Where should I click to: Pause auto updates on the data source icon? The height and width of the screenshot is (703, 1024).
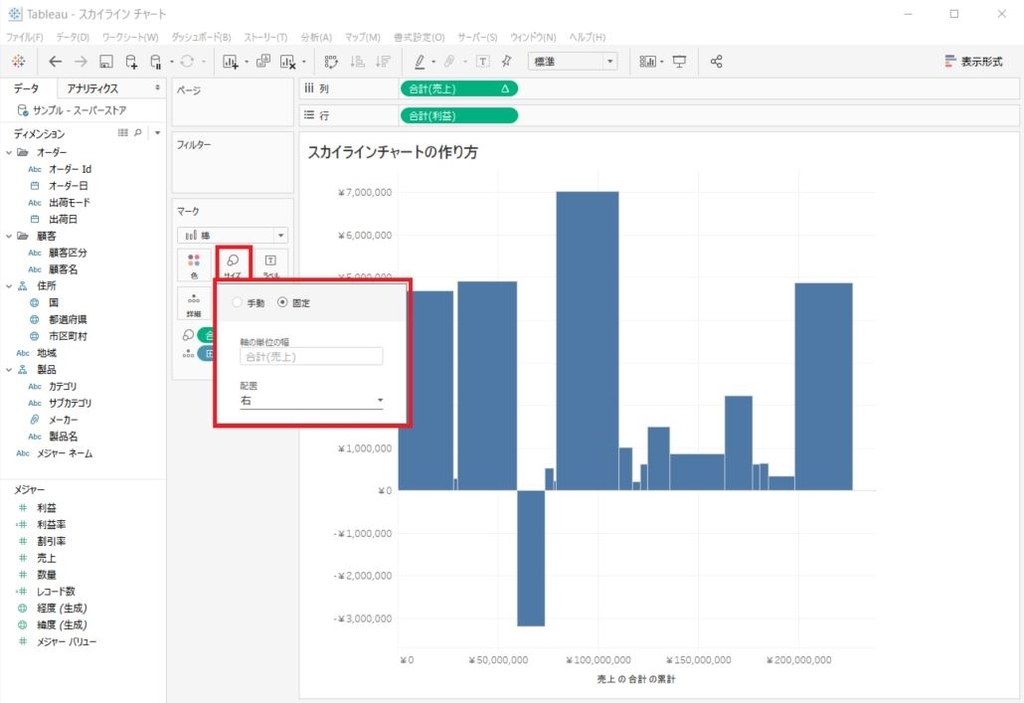pos(155,61)
